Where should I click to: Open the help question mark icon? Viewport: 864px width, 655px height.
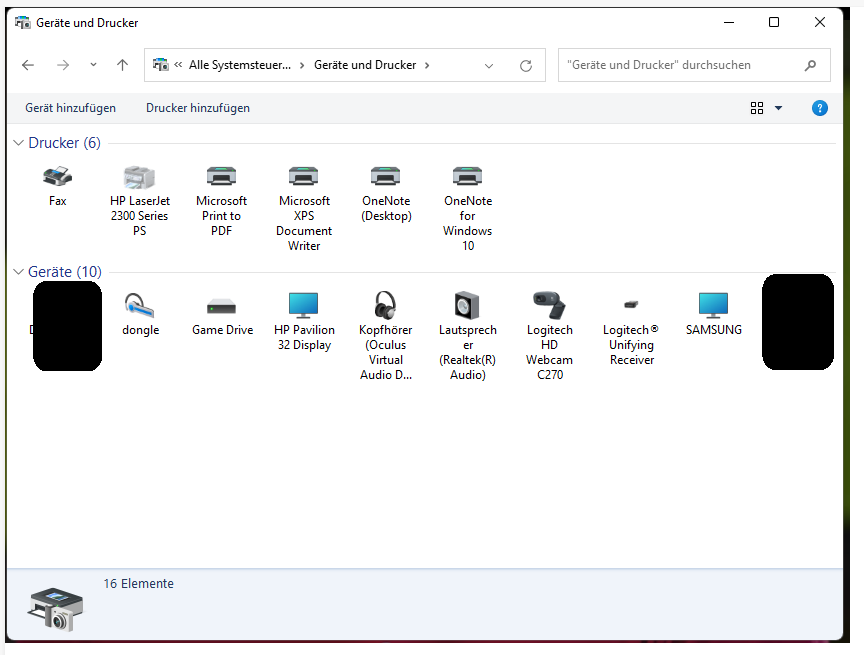pyautogui.click(x=820, y=108)
